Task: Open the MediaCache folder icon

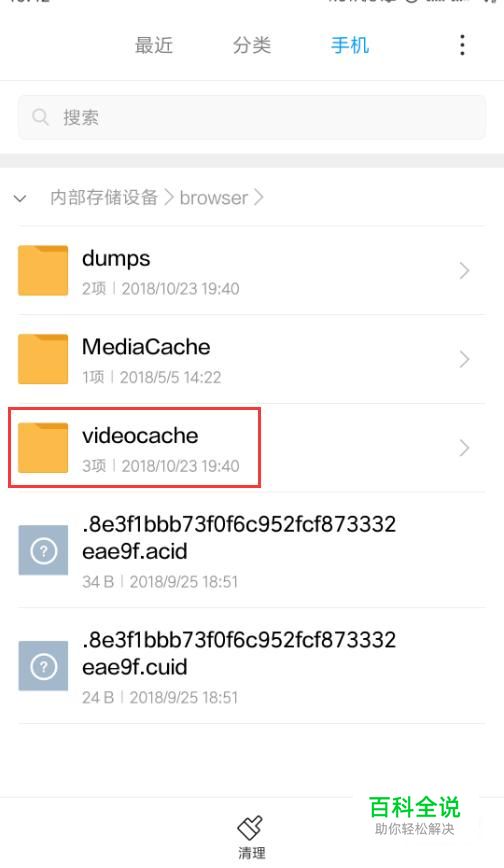Action: (43, 359)
